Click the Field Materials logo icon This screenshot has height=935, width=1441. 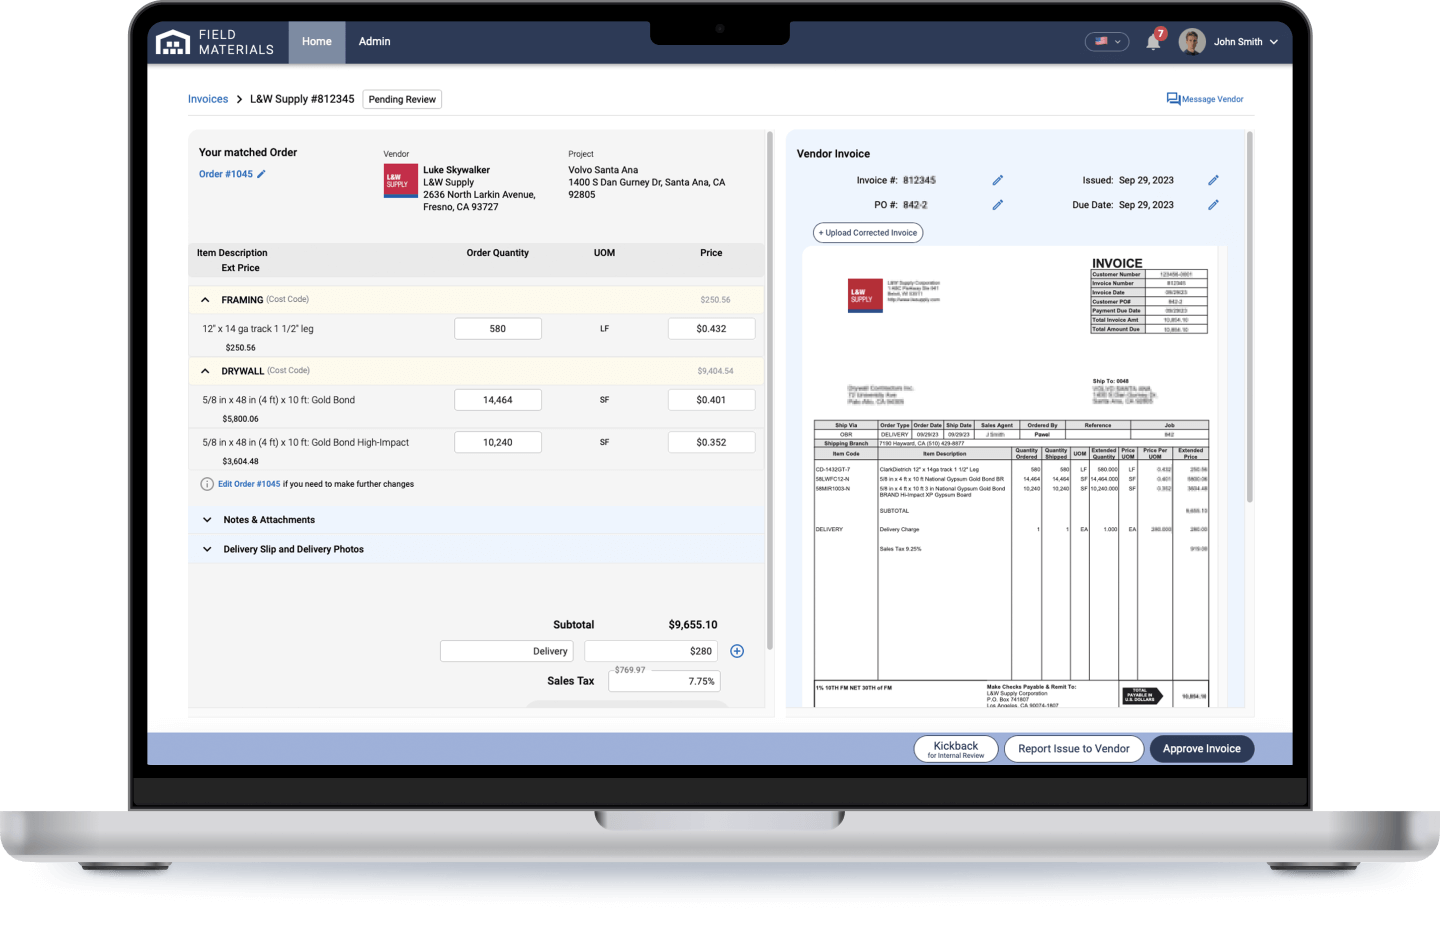[172, 41]
